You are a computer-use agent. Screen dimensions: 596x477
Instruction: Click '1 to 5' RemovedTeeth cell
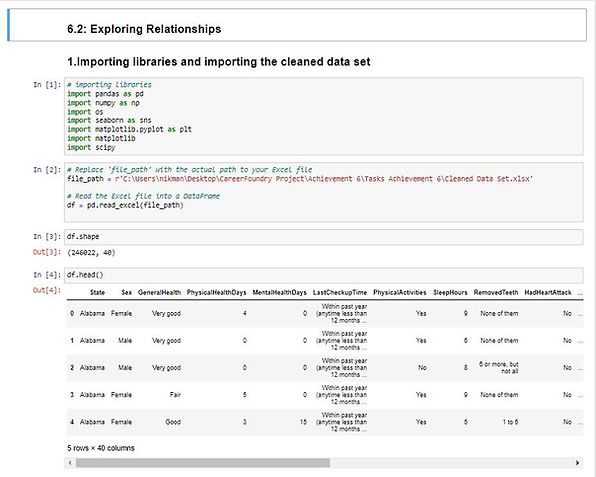[x=510, y=422]
